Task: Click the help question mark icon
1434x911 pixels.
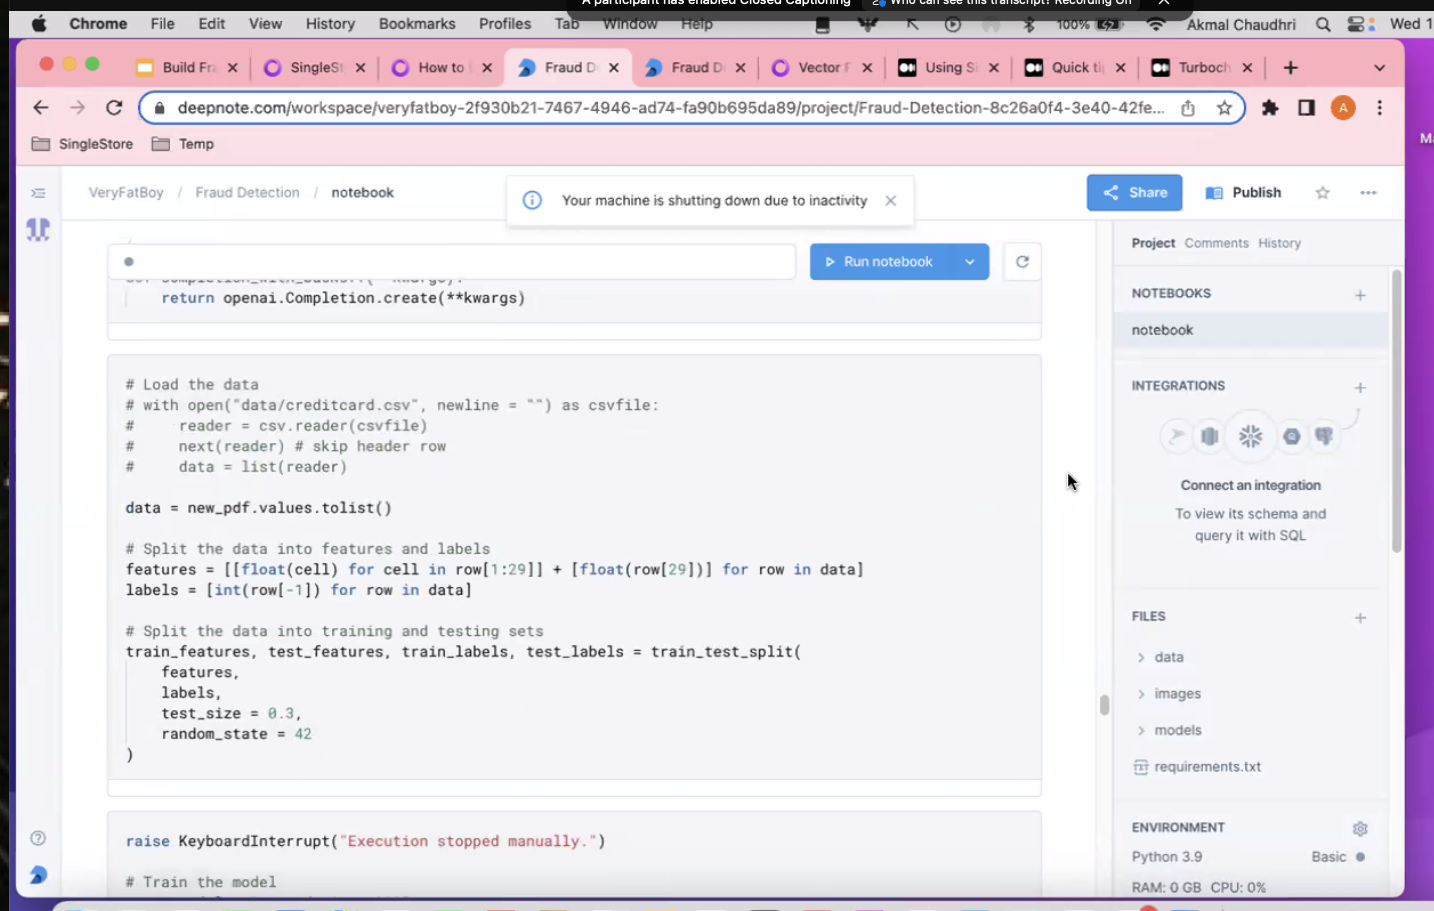Action: coord(38,838)
